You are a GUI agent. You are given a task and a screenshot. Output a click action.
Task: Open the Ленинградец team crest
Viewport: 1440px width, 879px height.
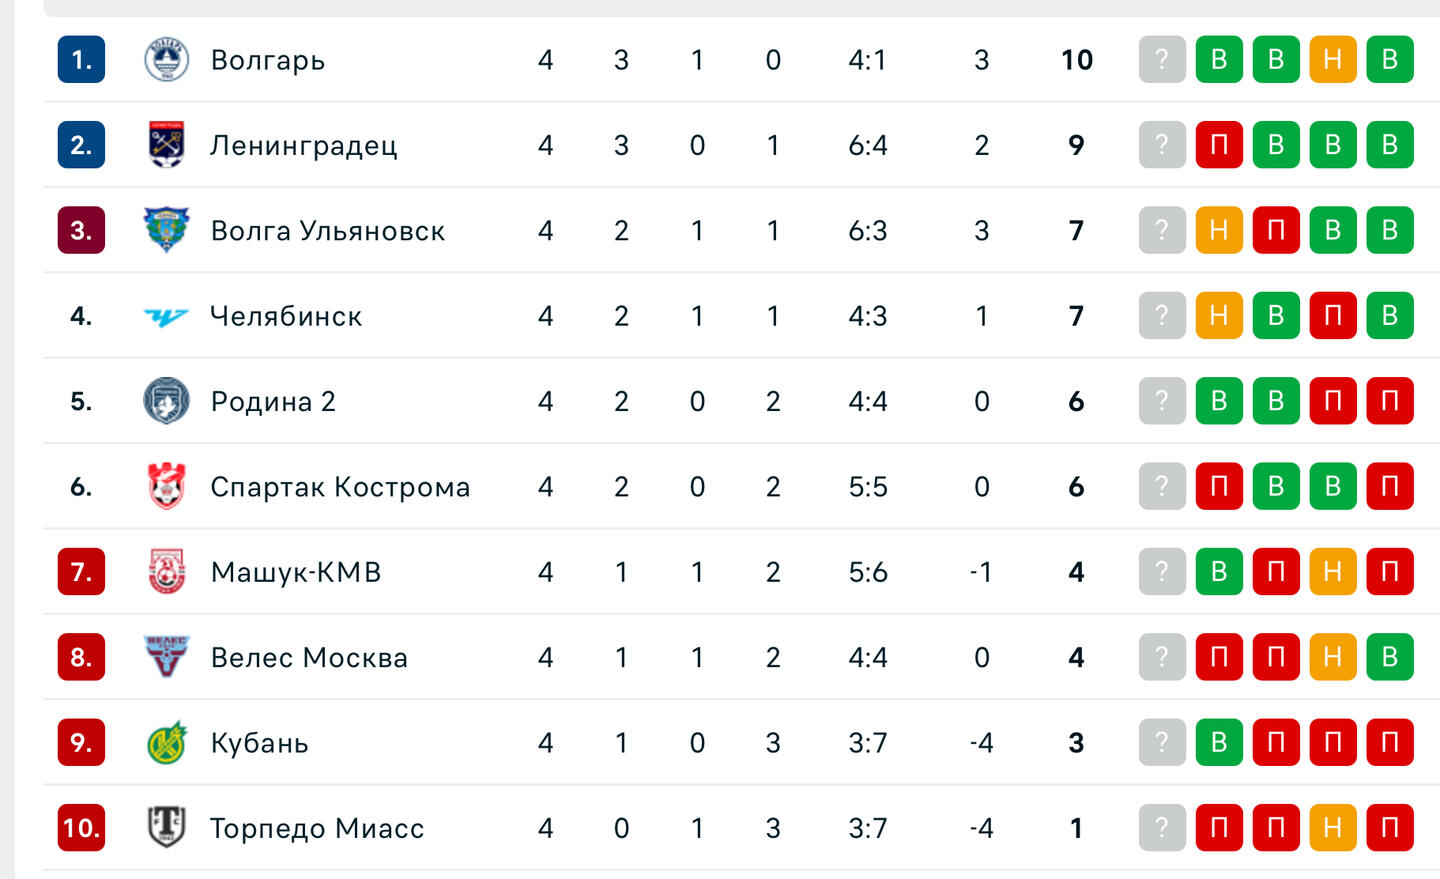pos(166,145)
